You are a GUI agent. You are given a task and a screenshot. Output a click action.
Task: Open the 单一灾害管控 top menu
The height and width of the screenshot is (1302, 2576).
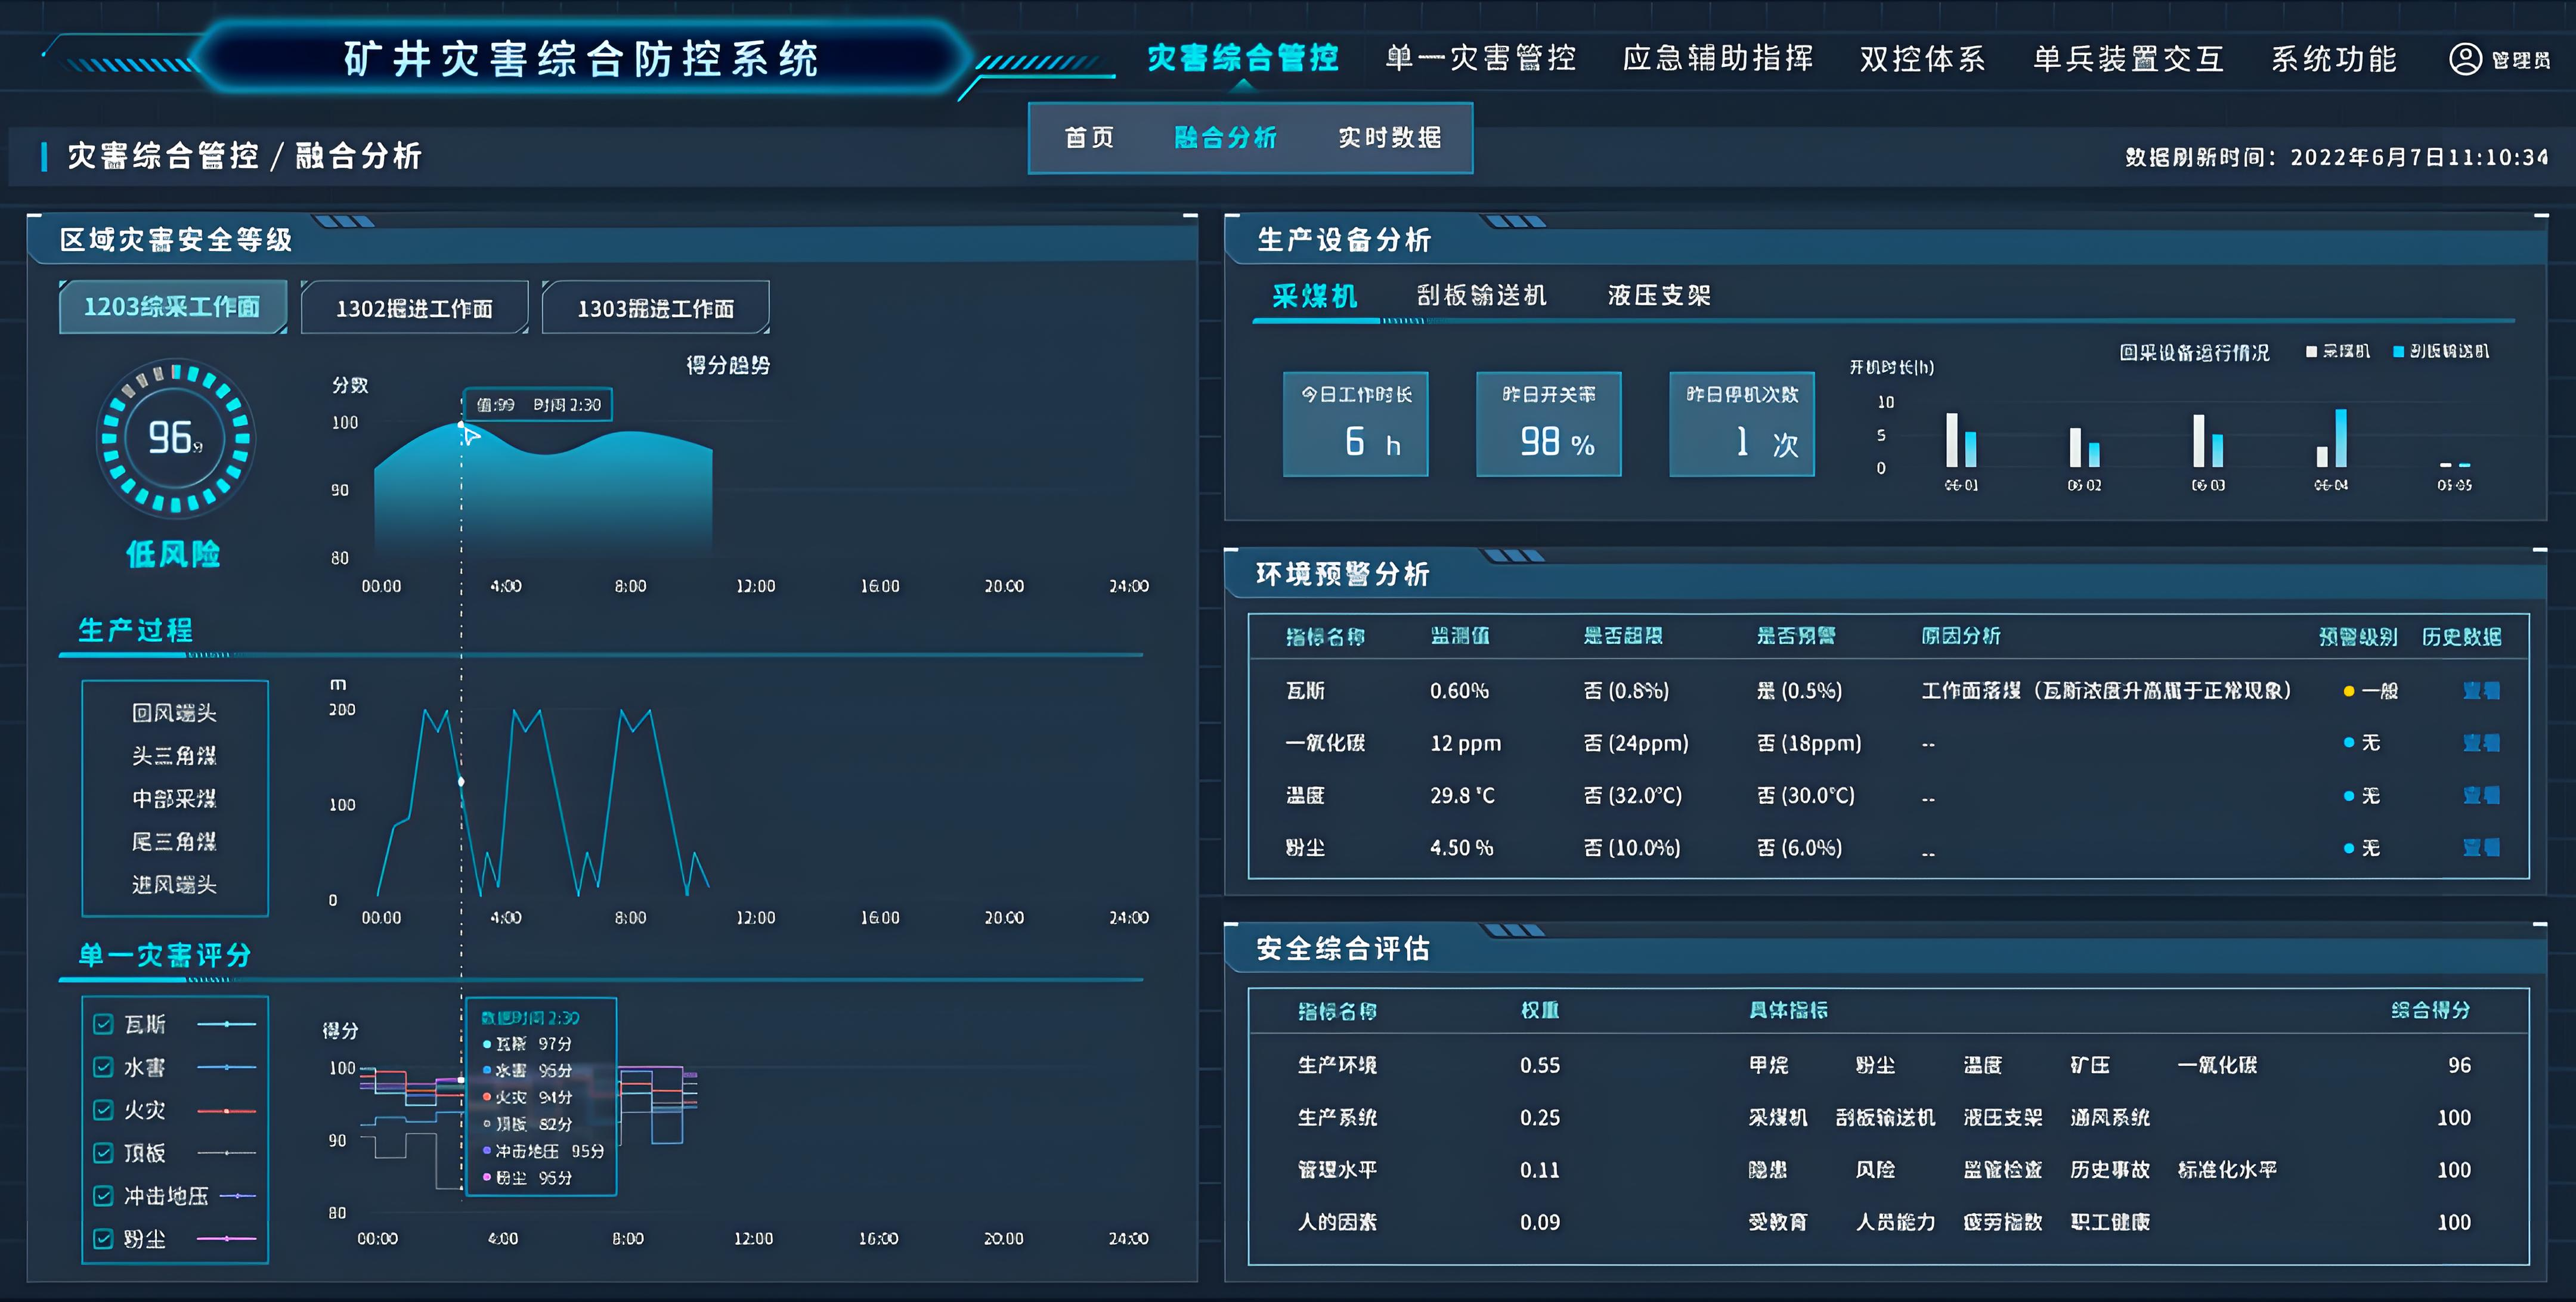(1480, 58)
